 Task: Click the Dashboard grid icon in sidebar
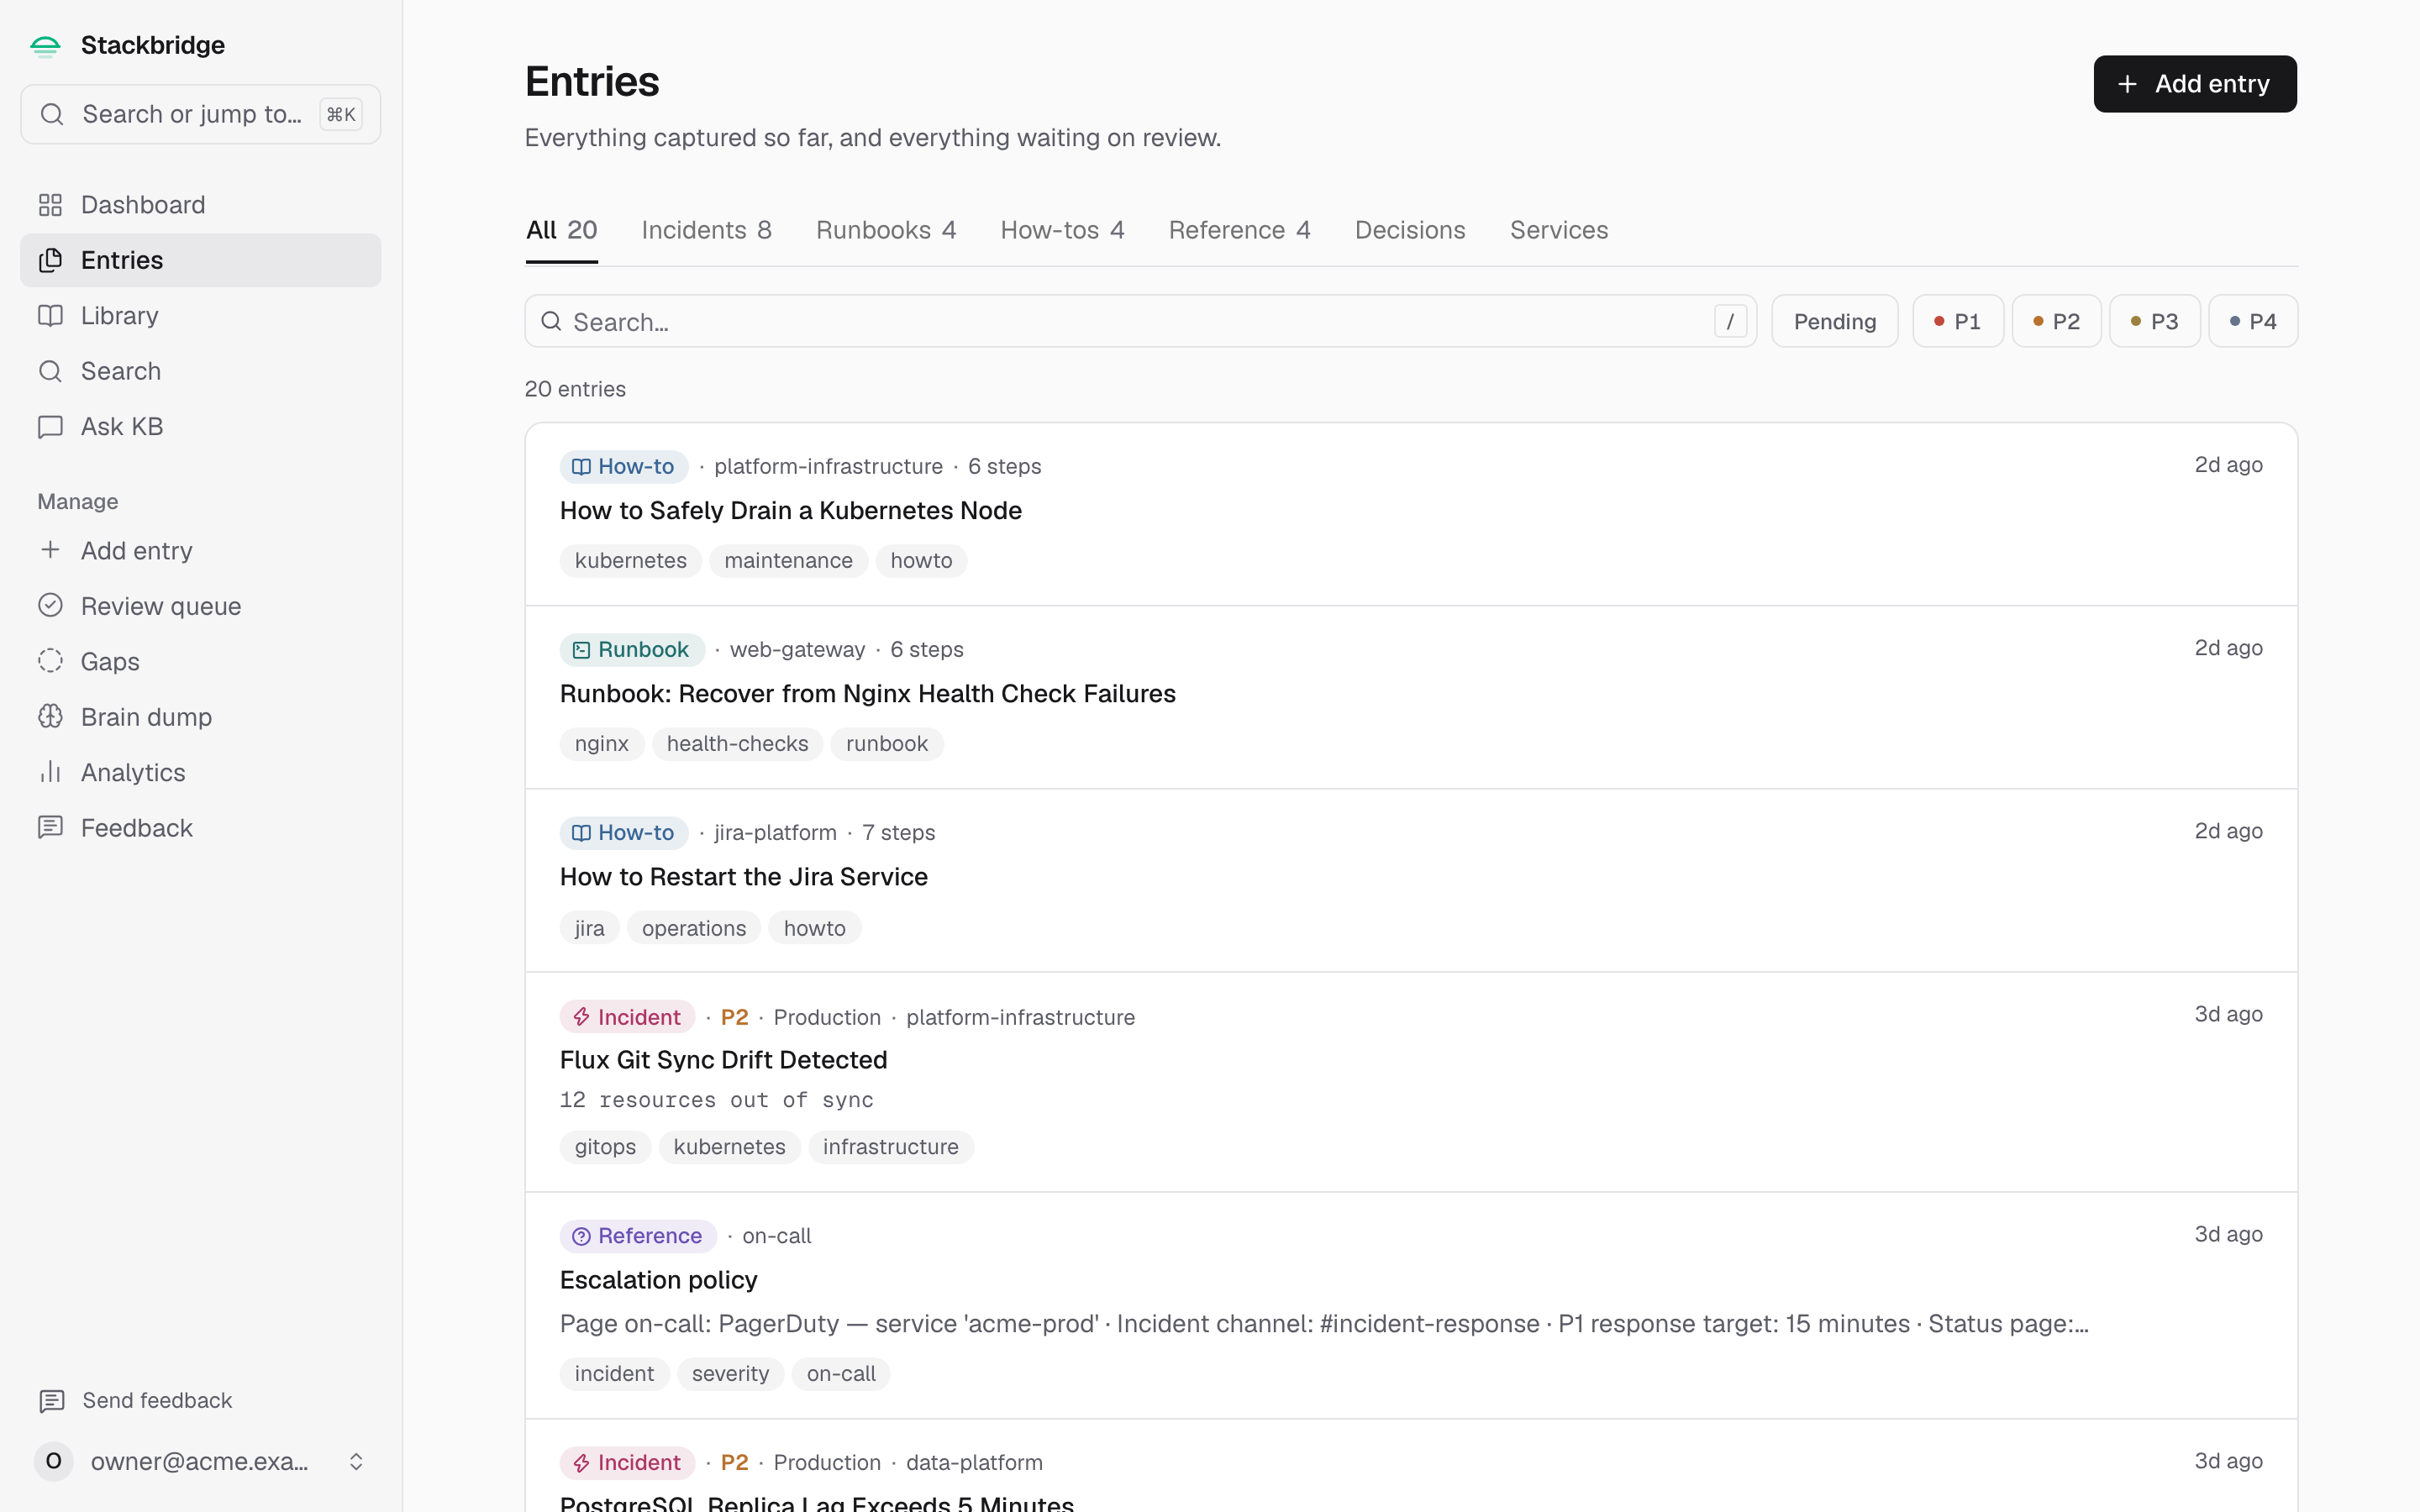tap(50, 205)
